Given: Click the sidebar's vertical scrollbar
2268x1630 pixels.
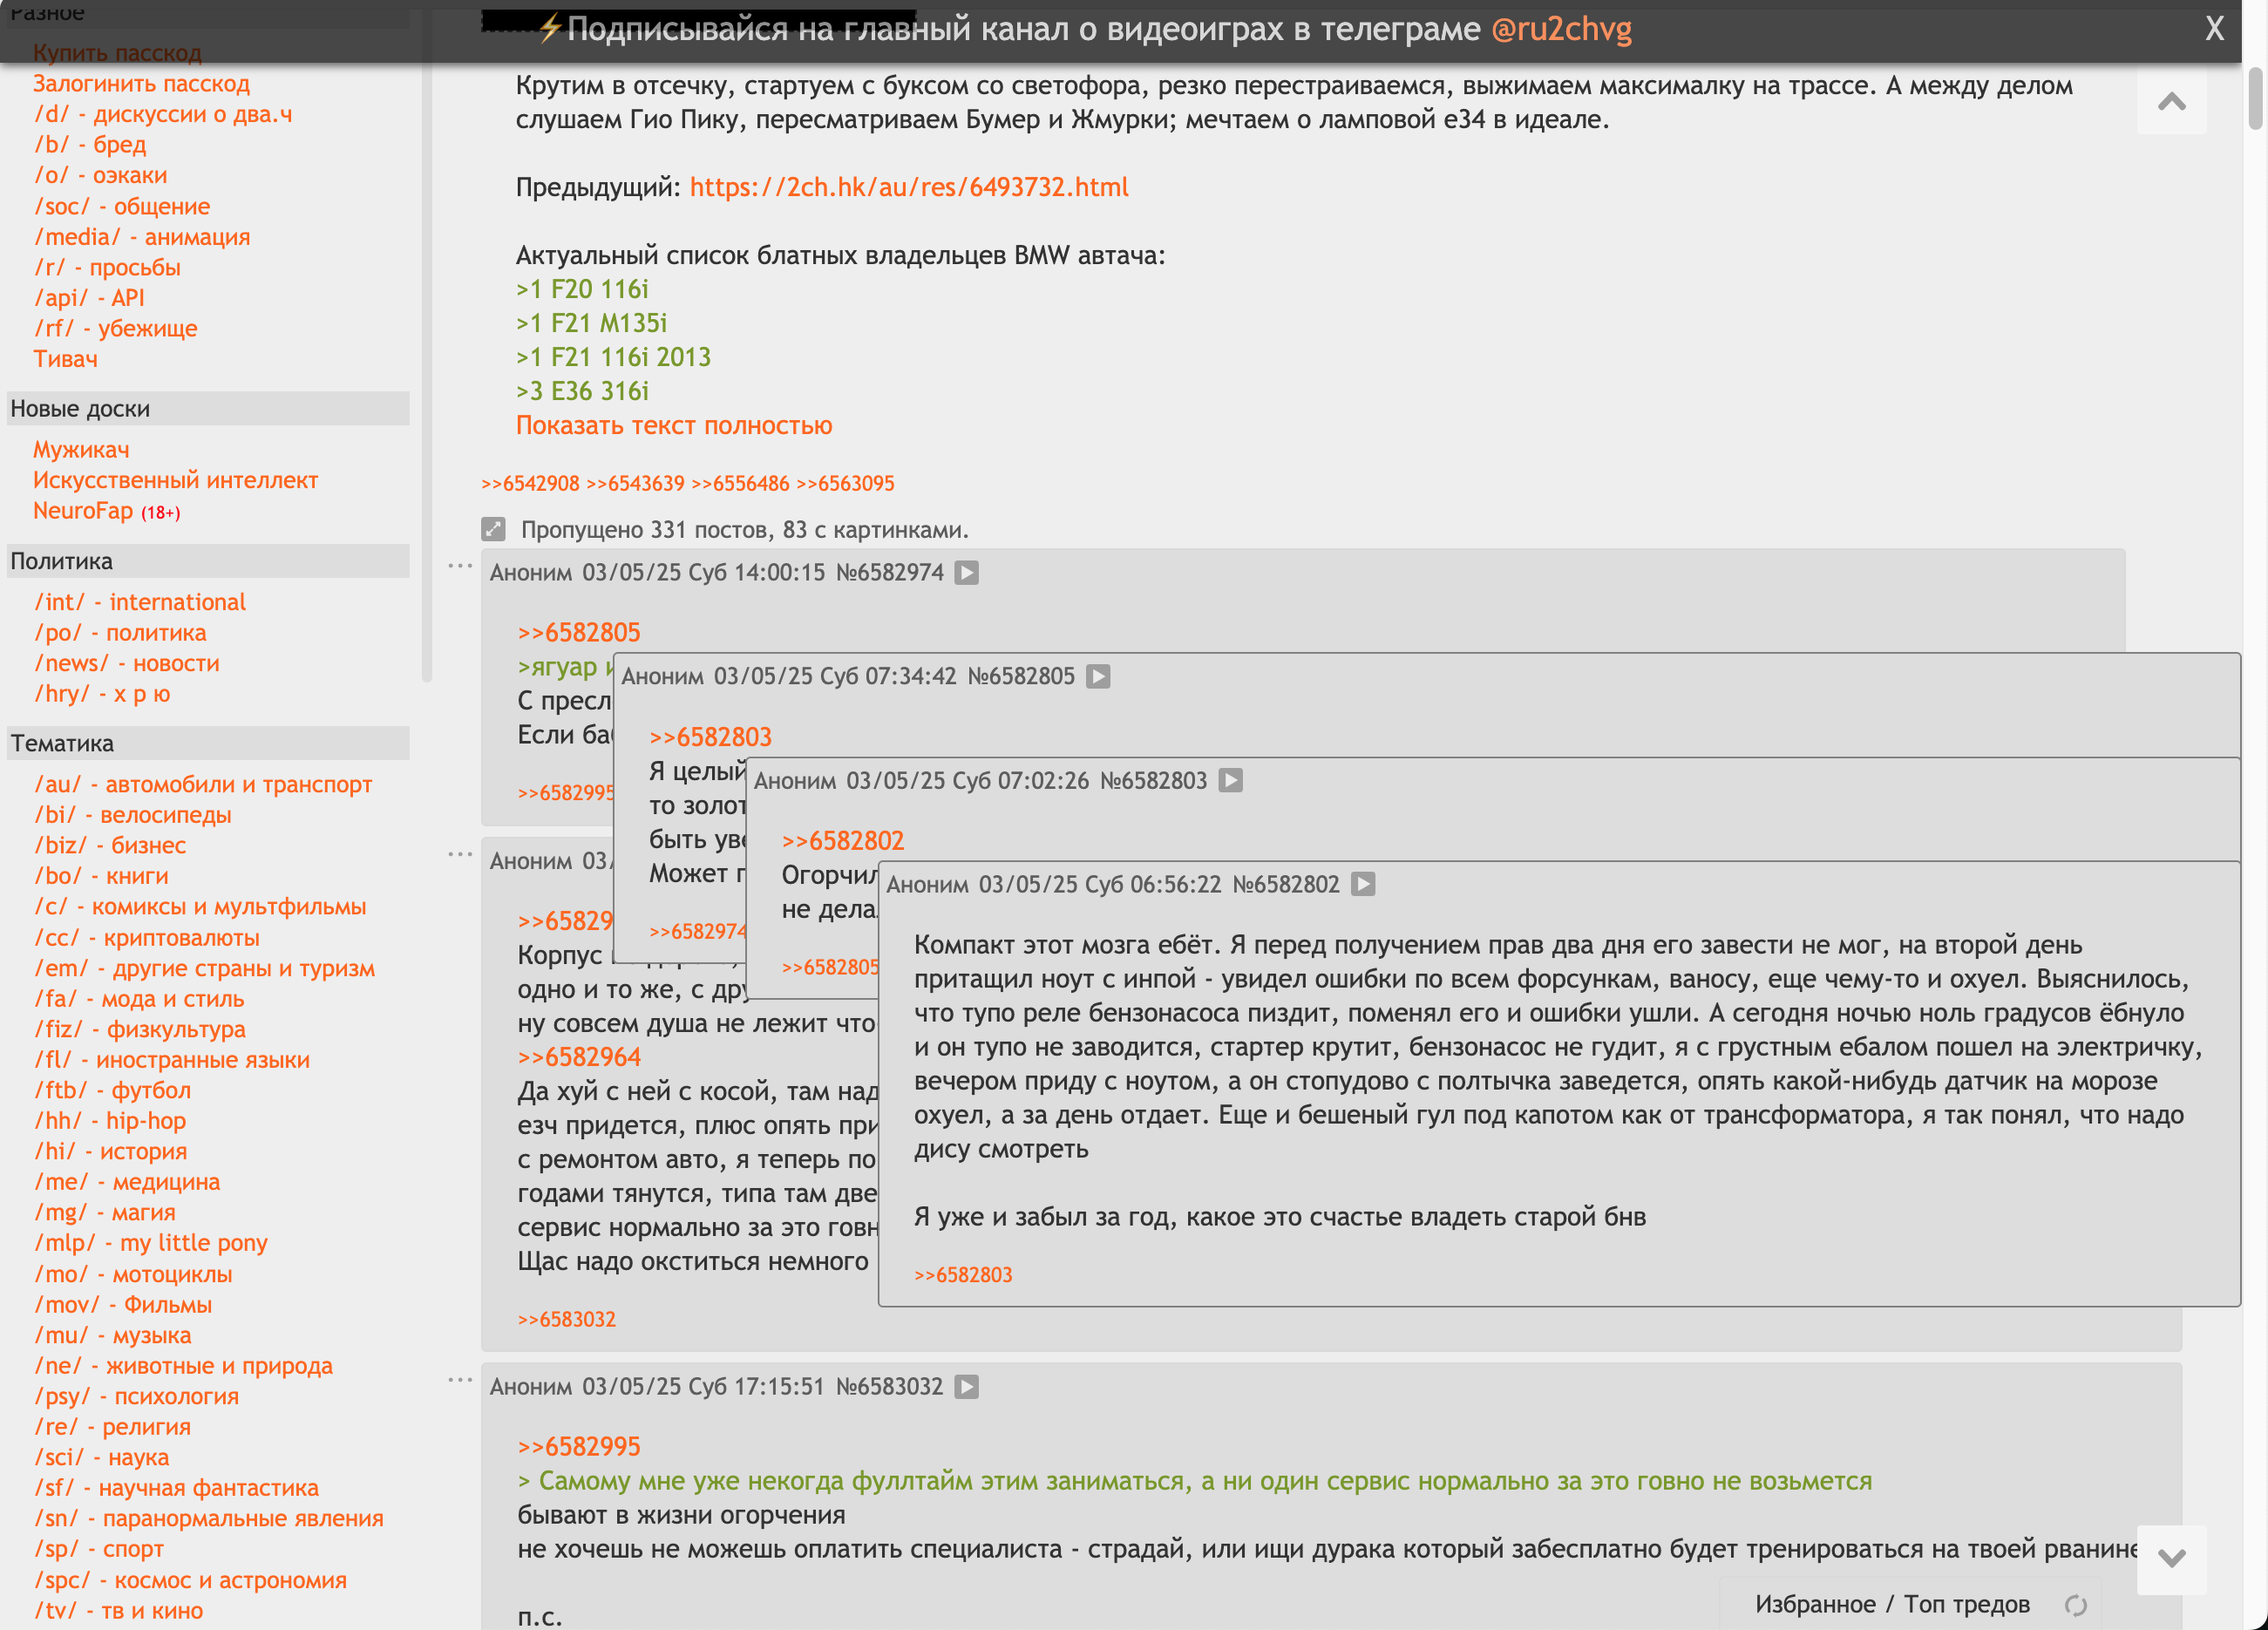Looking at the screenshot, I should point(427,345).
